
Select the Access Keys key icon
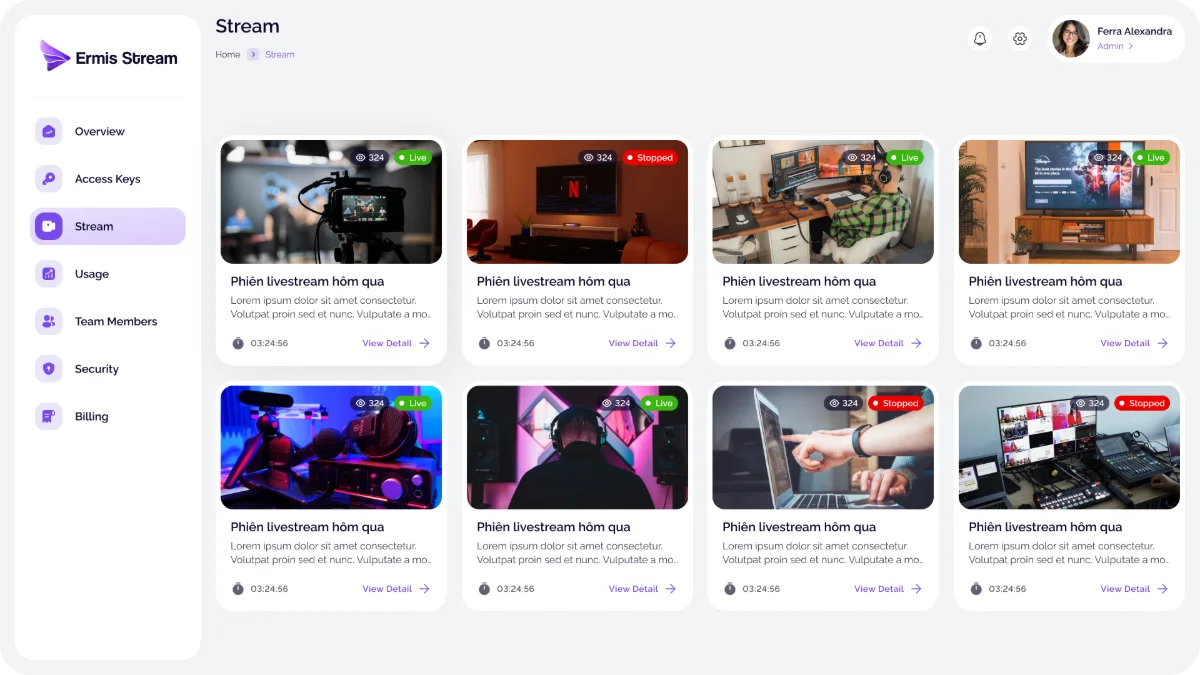pos(48,178)
